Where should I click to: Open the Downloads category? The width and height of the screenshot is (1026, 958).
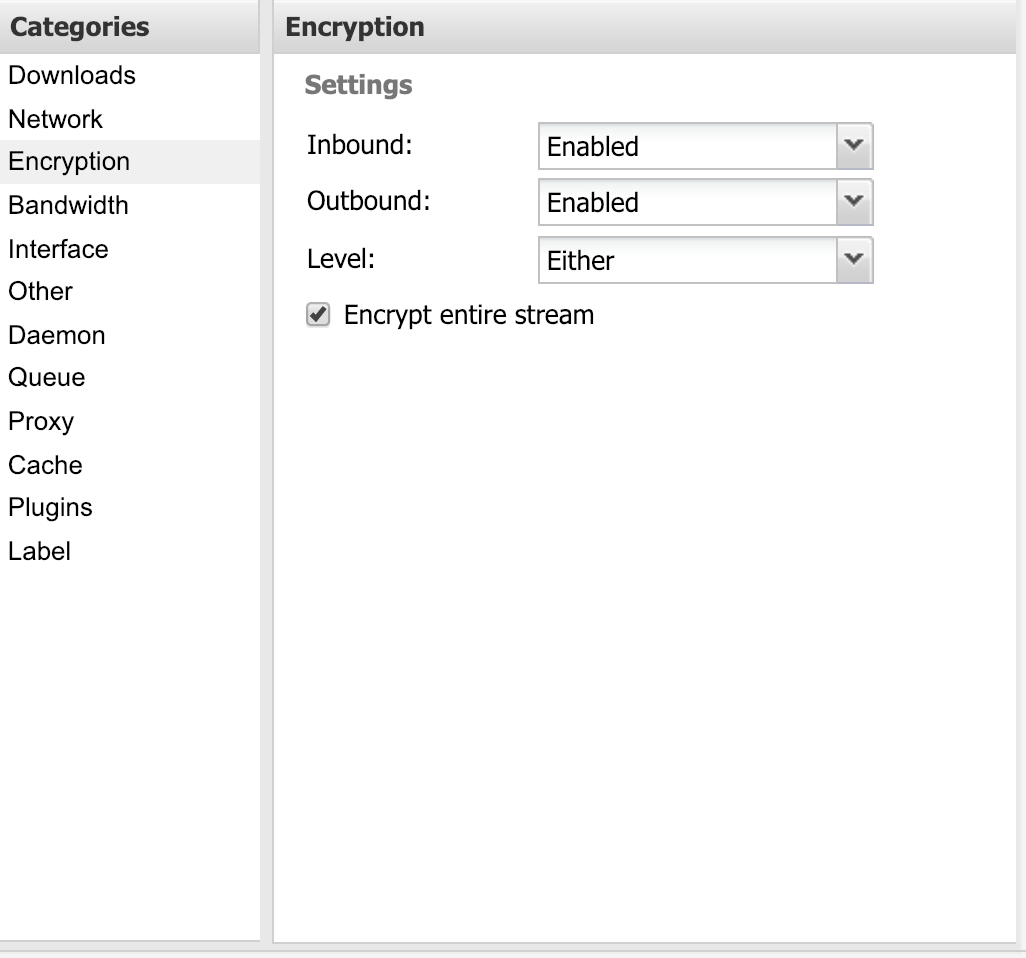72,76
